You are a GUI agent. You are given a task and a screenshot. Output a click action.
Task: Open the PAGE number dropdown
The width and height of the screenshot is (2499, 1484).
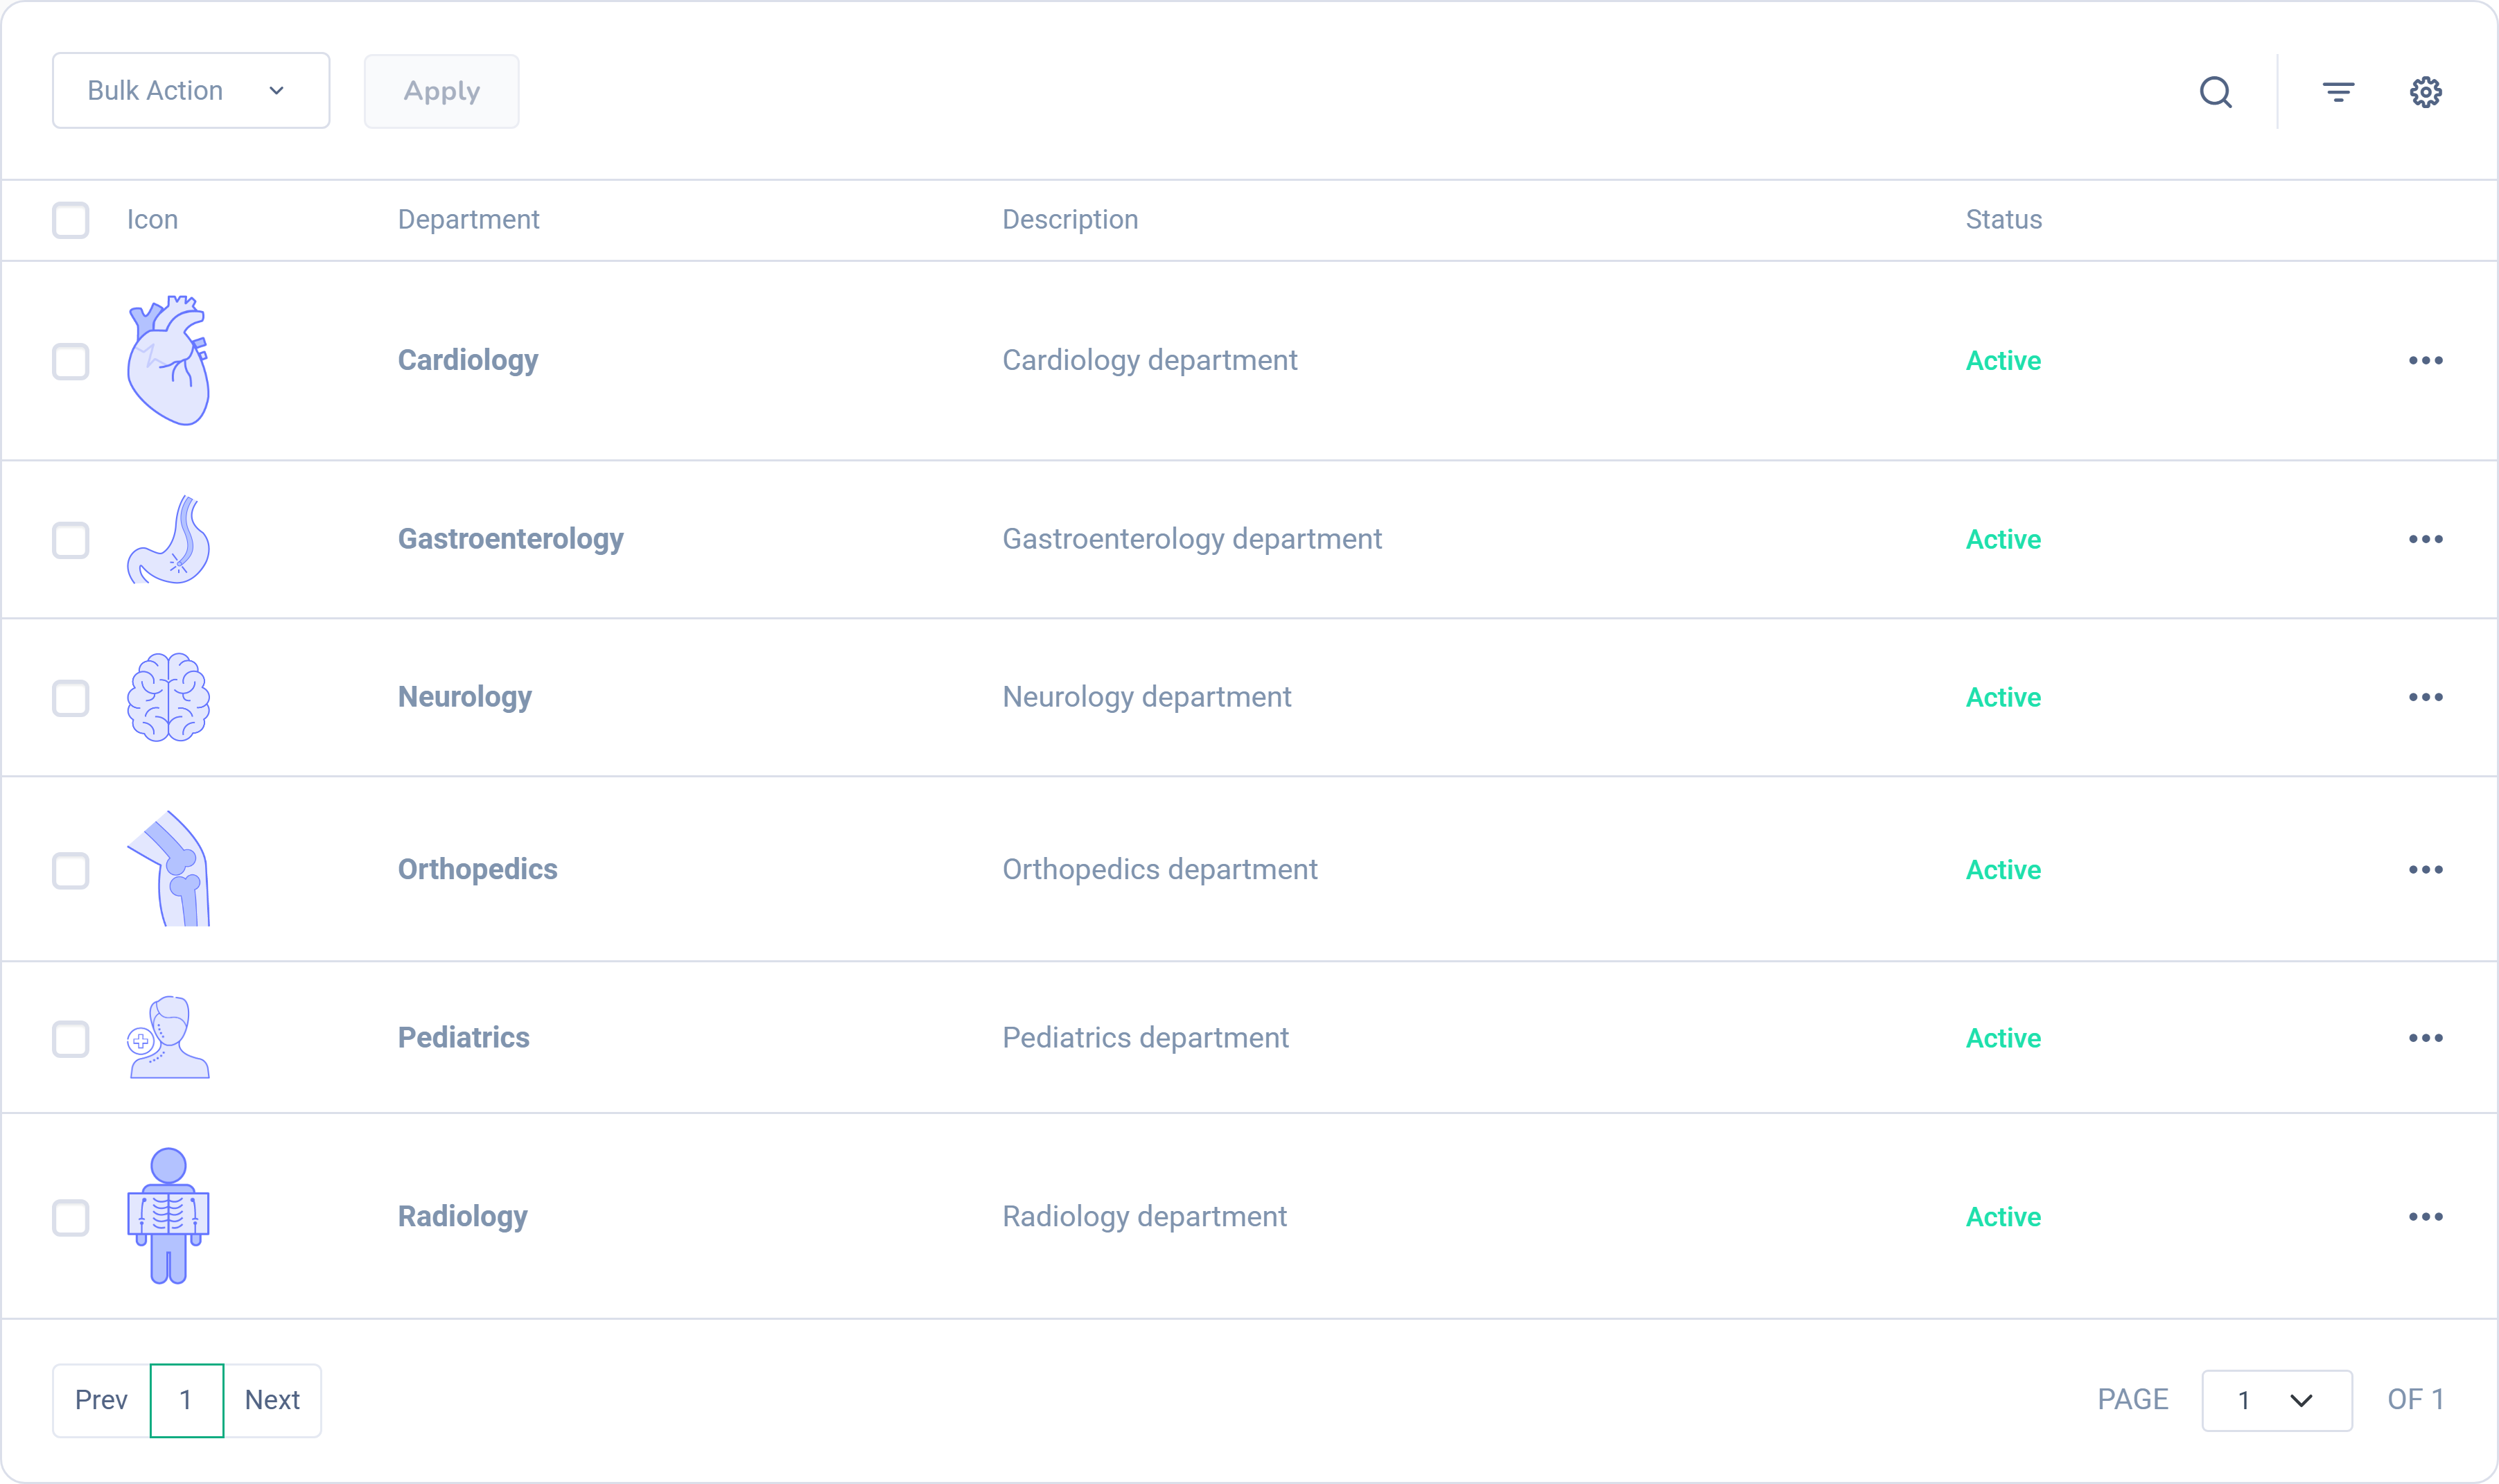[2276, 1400]
